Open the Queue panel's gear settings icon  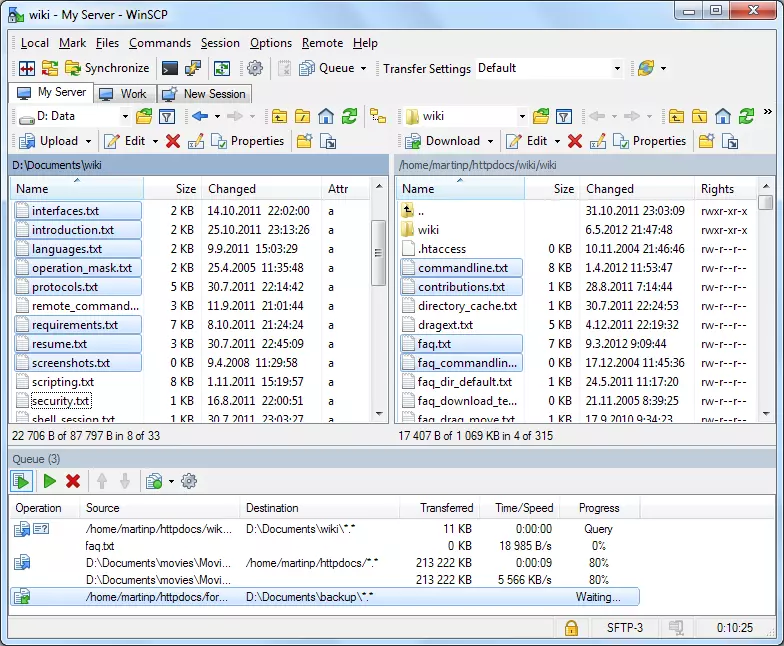click(x=189, y=481)
